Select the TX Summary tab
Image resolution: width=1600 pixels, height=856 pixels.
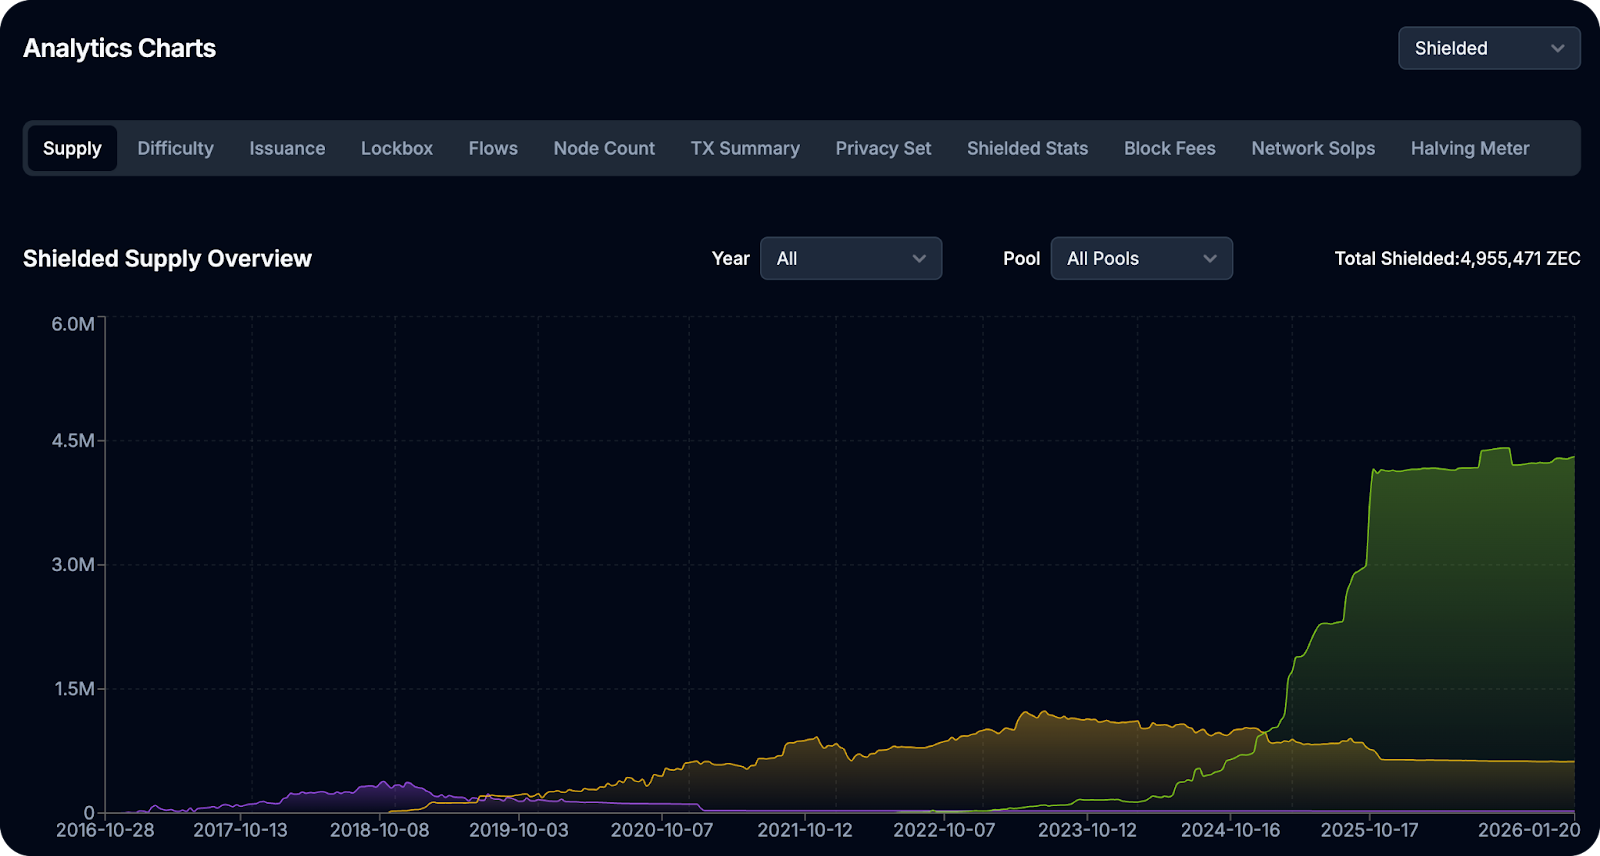[745, 148]
